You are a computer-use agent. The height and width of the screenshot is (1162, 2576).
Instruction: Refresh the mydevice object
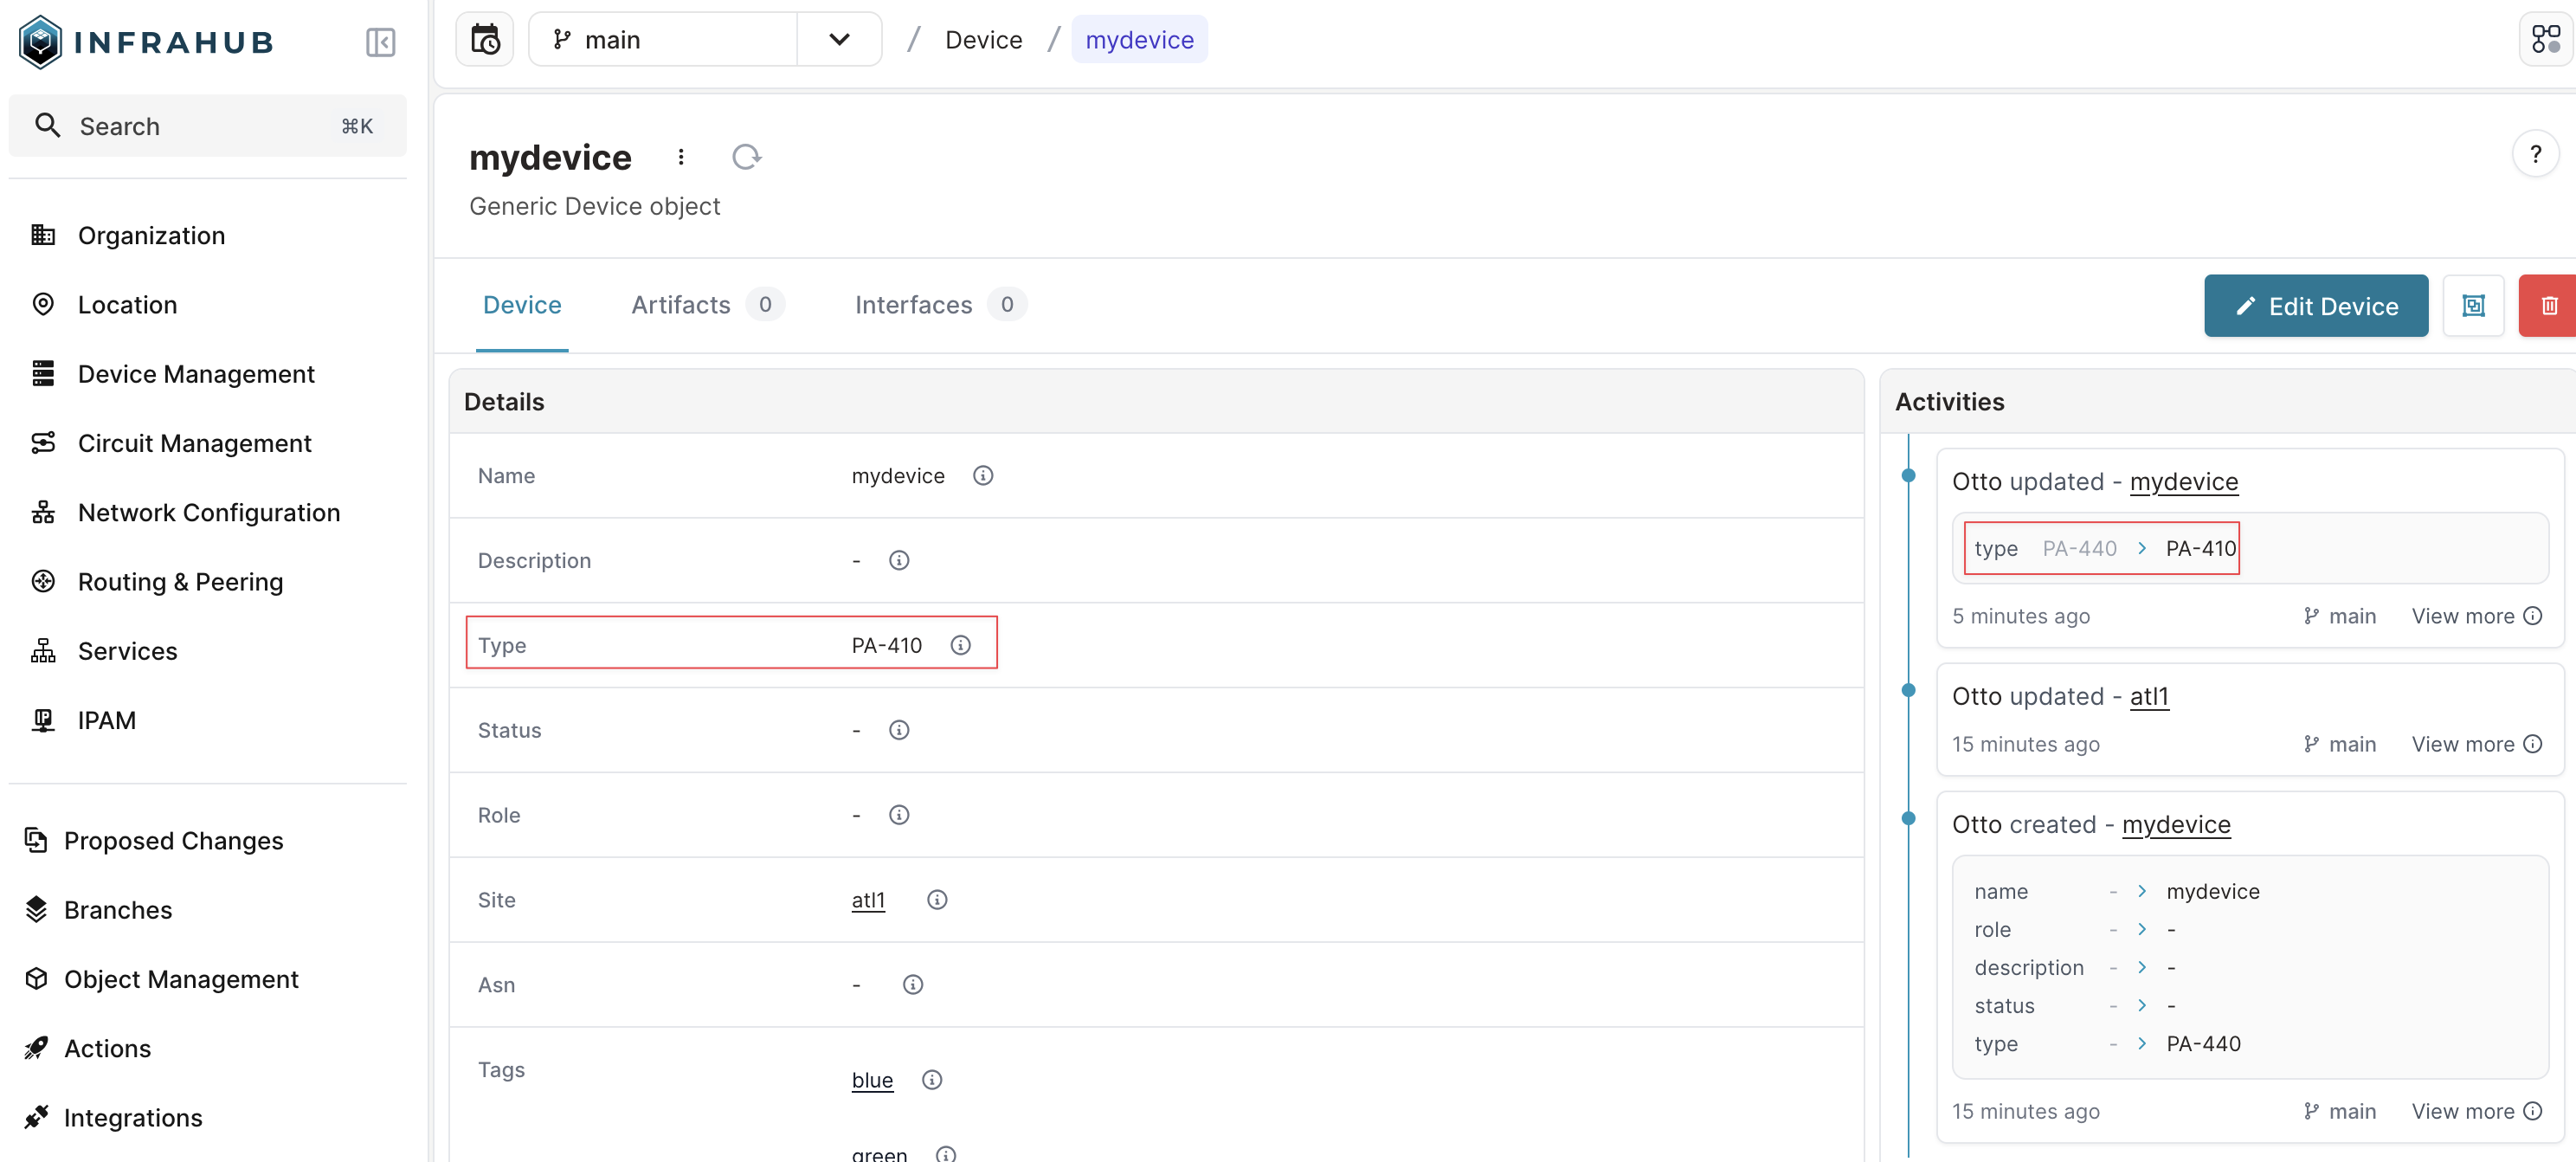pyautogui.click(x=747, y=157)
